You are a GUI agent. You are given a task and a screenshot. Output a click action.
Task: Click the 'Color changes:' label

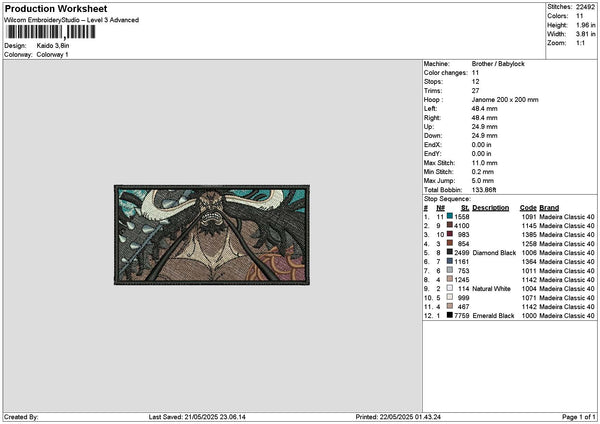(445, 73)
